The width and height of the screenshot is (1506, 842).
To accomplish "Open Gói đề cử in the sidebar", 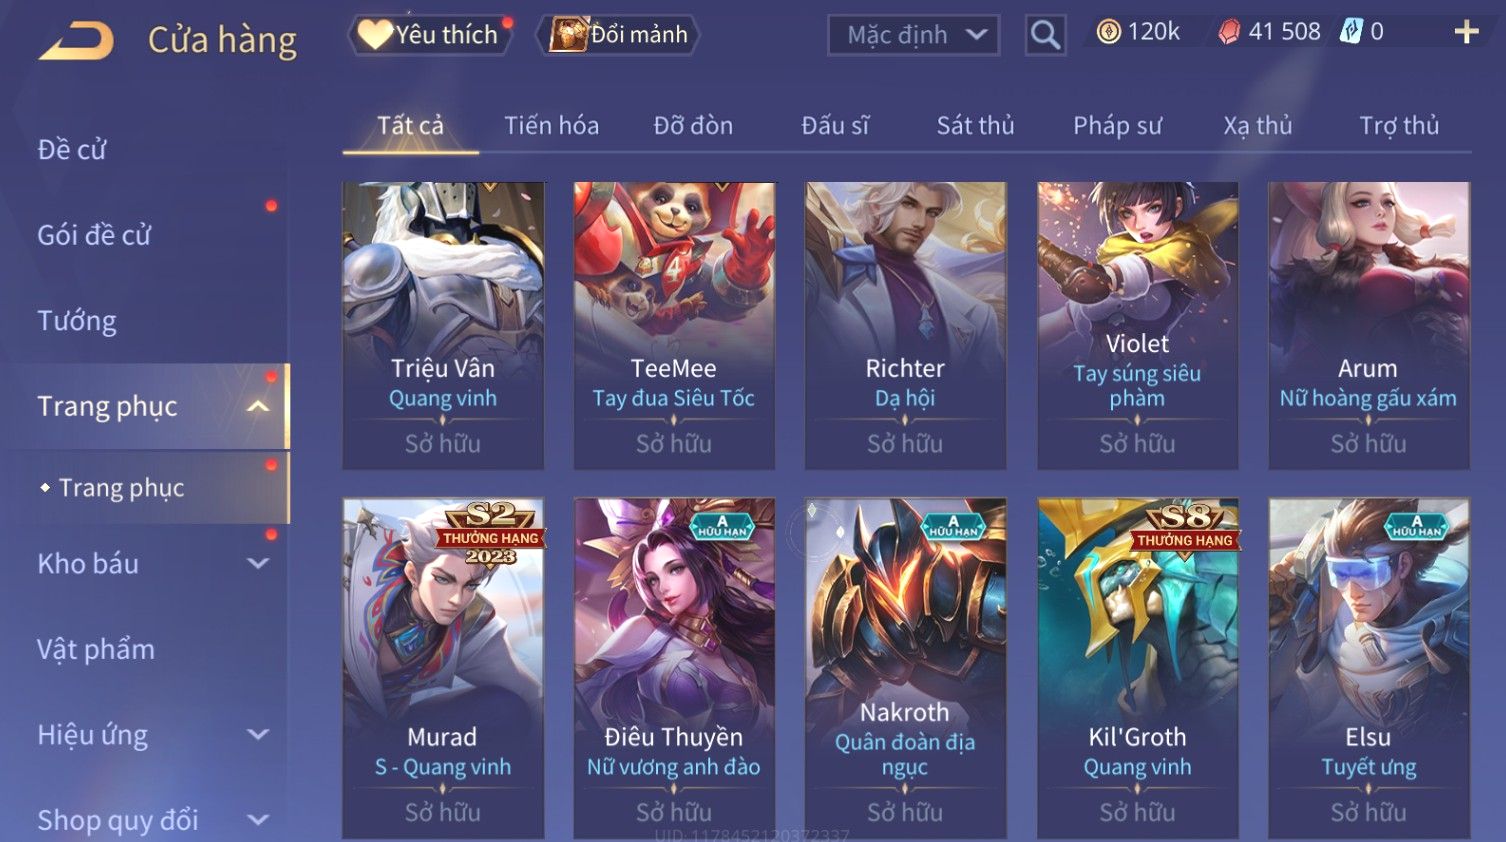I will (94, 235).
